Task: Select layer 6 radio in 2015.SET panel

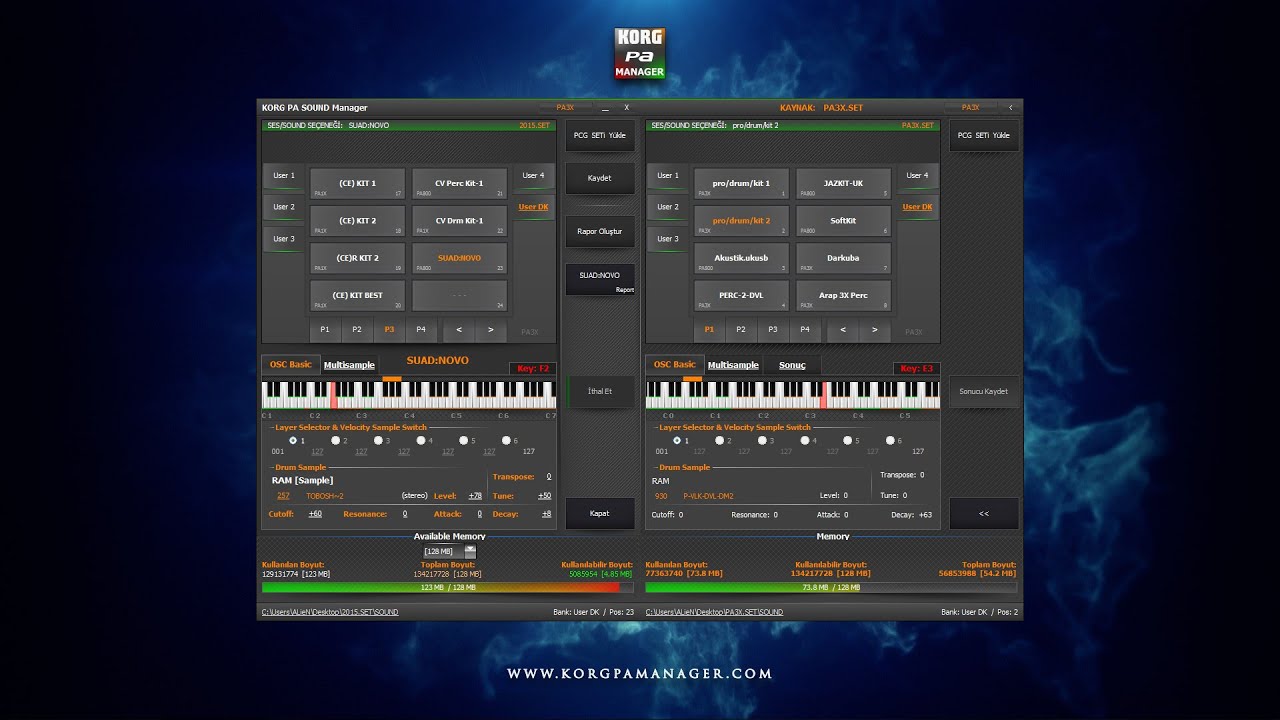Action: 506,440
